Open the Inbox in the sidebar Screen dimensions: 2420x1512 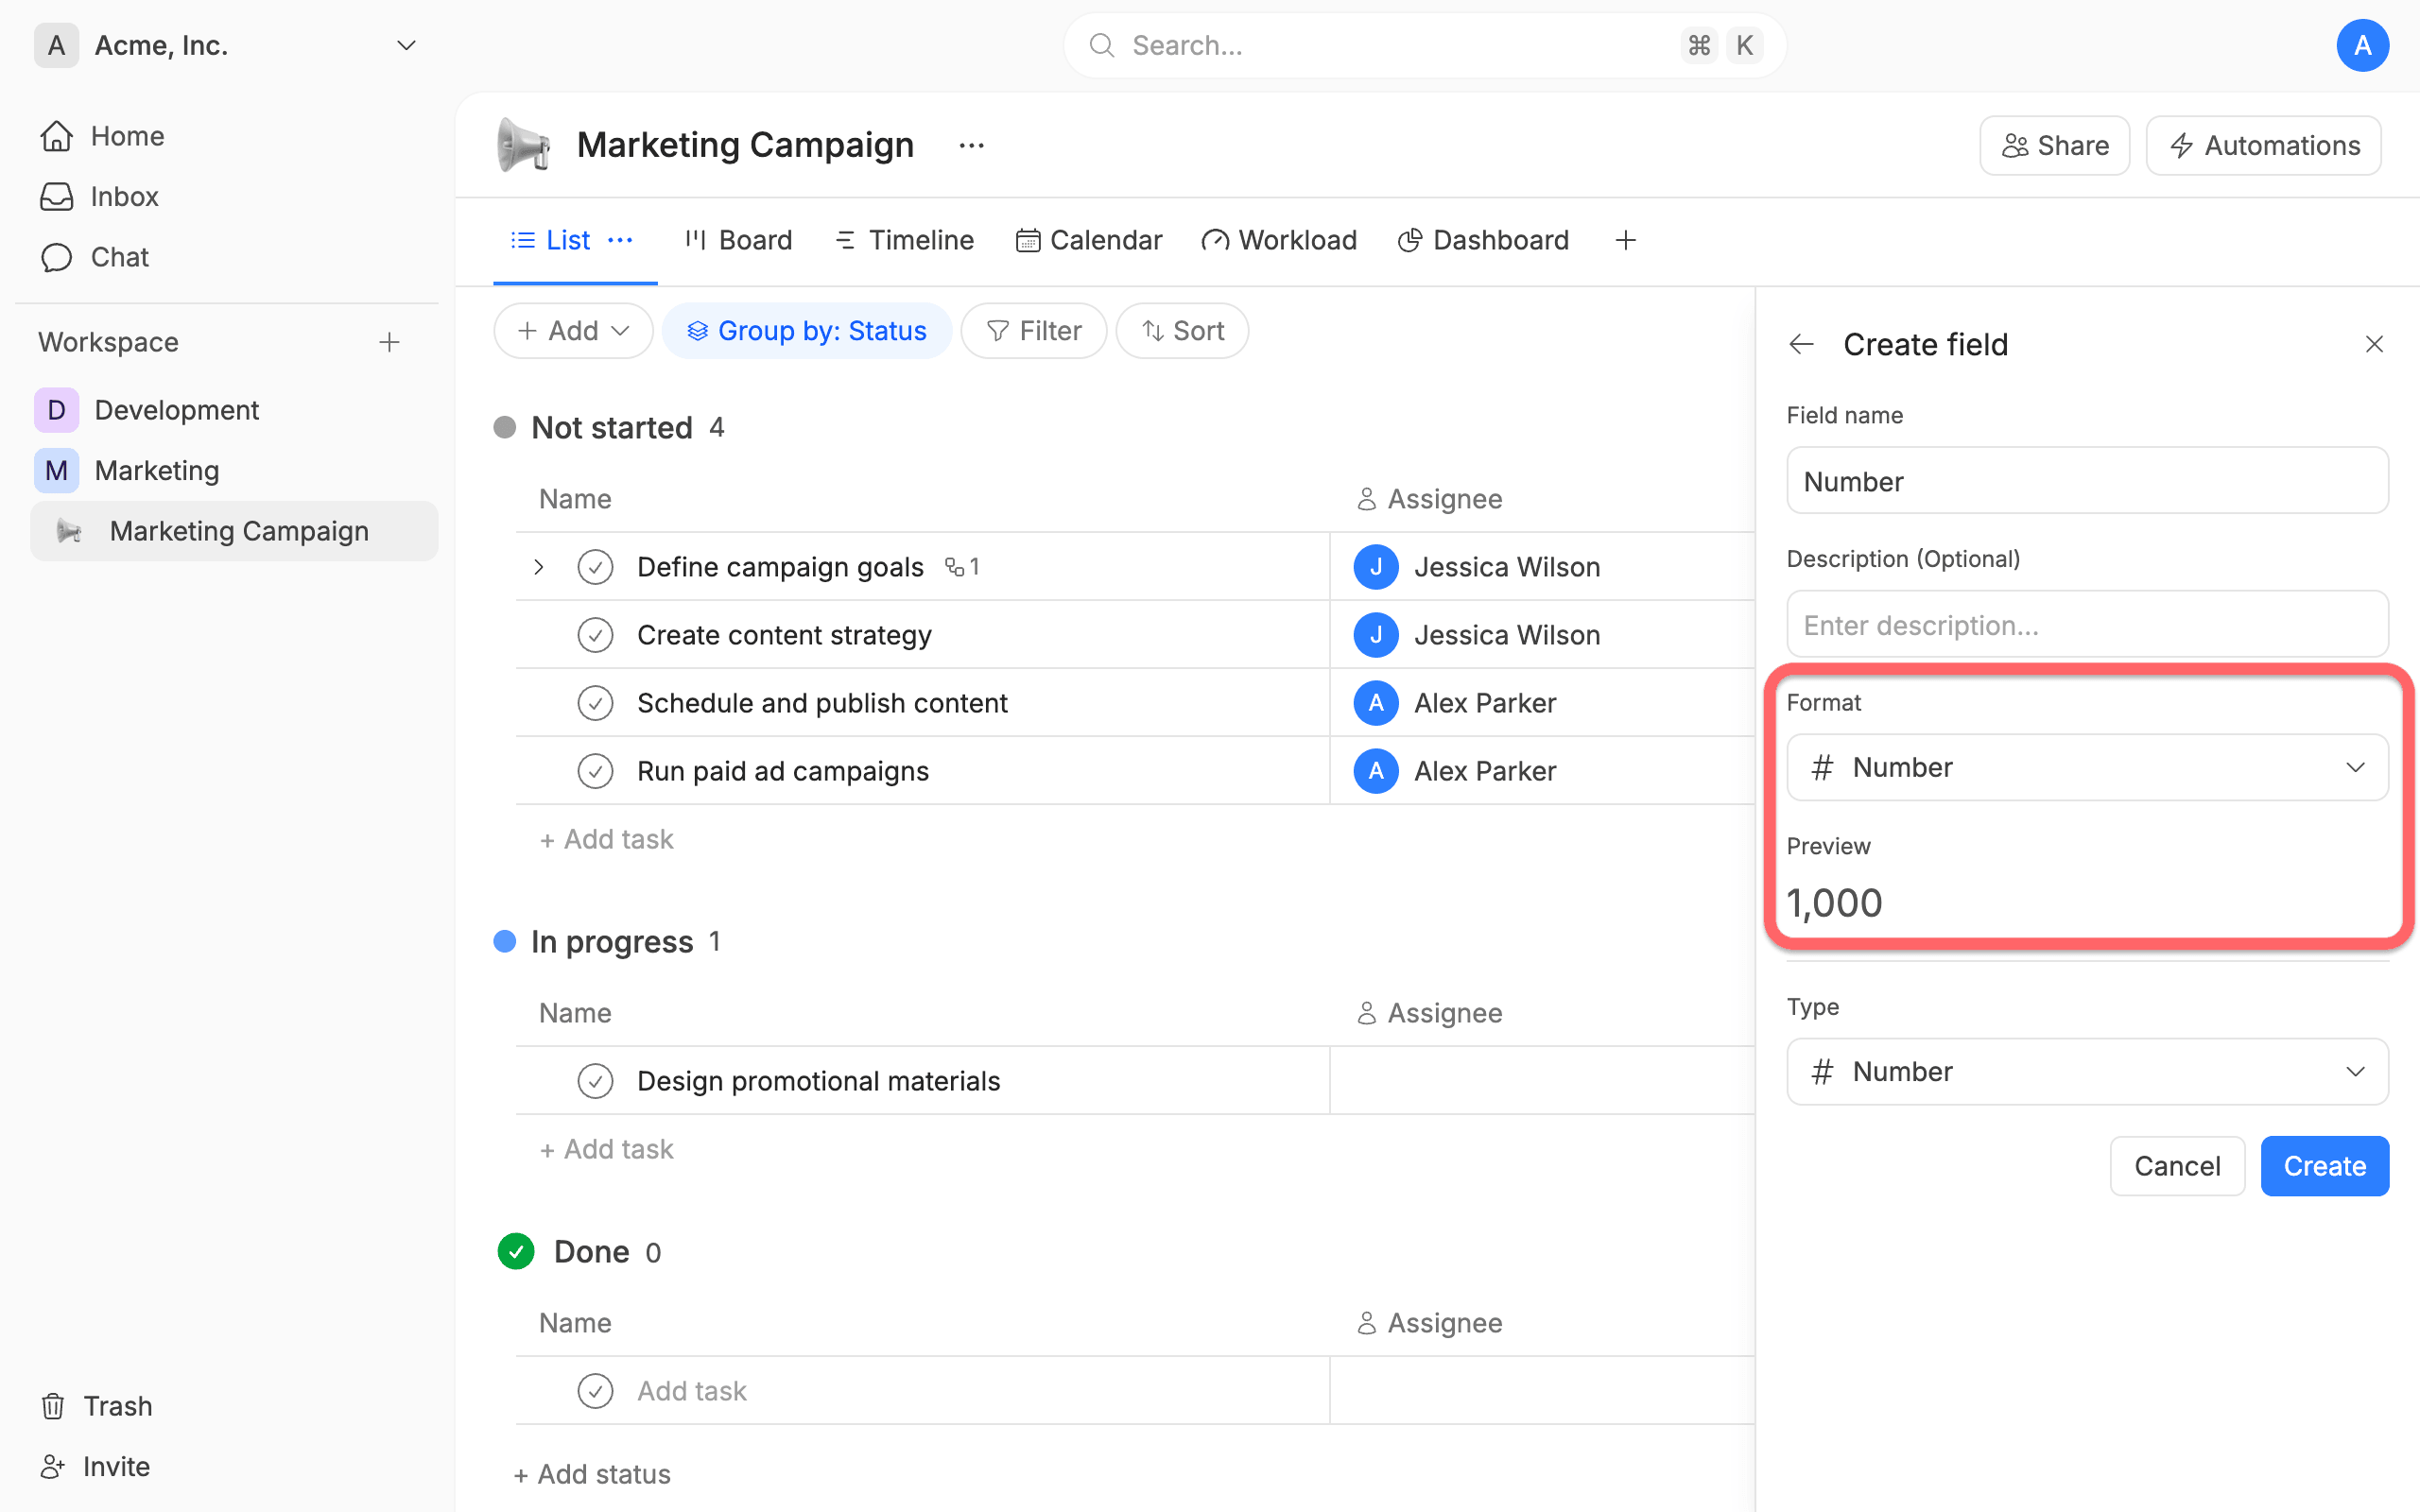(99, 196)
